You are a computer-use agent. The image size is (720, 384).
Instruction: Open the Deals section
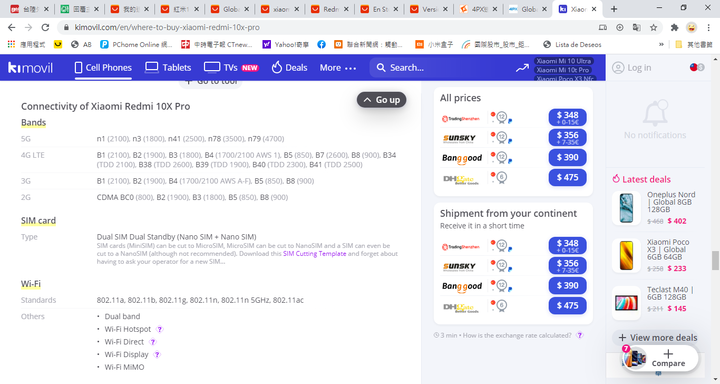tap(289, 68)
